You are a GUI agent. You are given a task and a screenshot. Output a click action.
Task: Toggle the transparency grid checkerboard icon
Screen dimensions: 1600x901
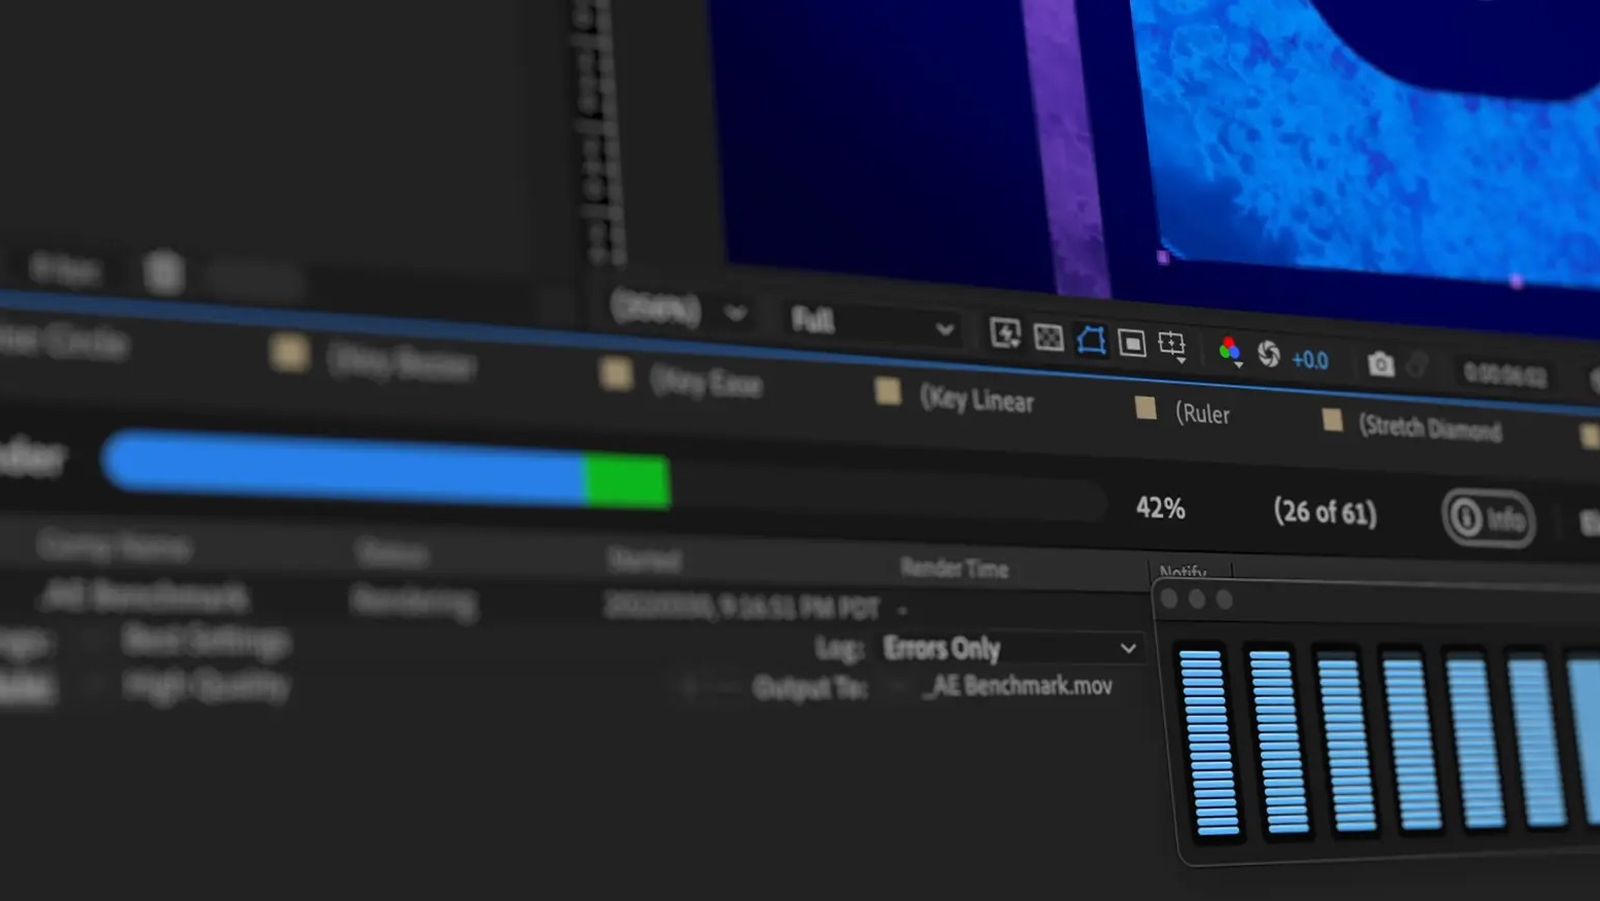(x=1048, y=337)
